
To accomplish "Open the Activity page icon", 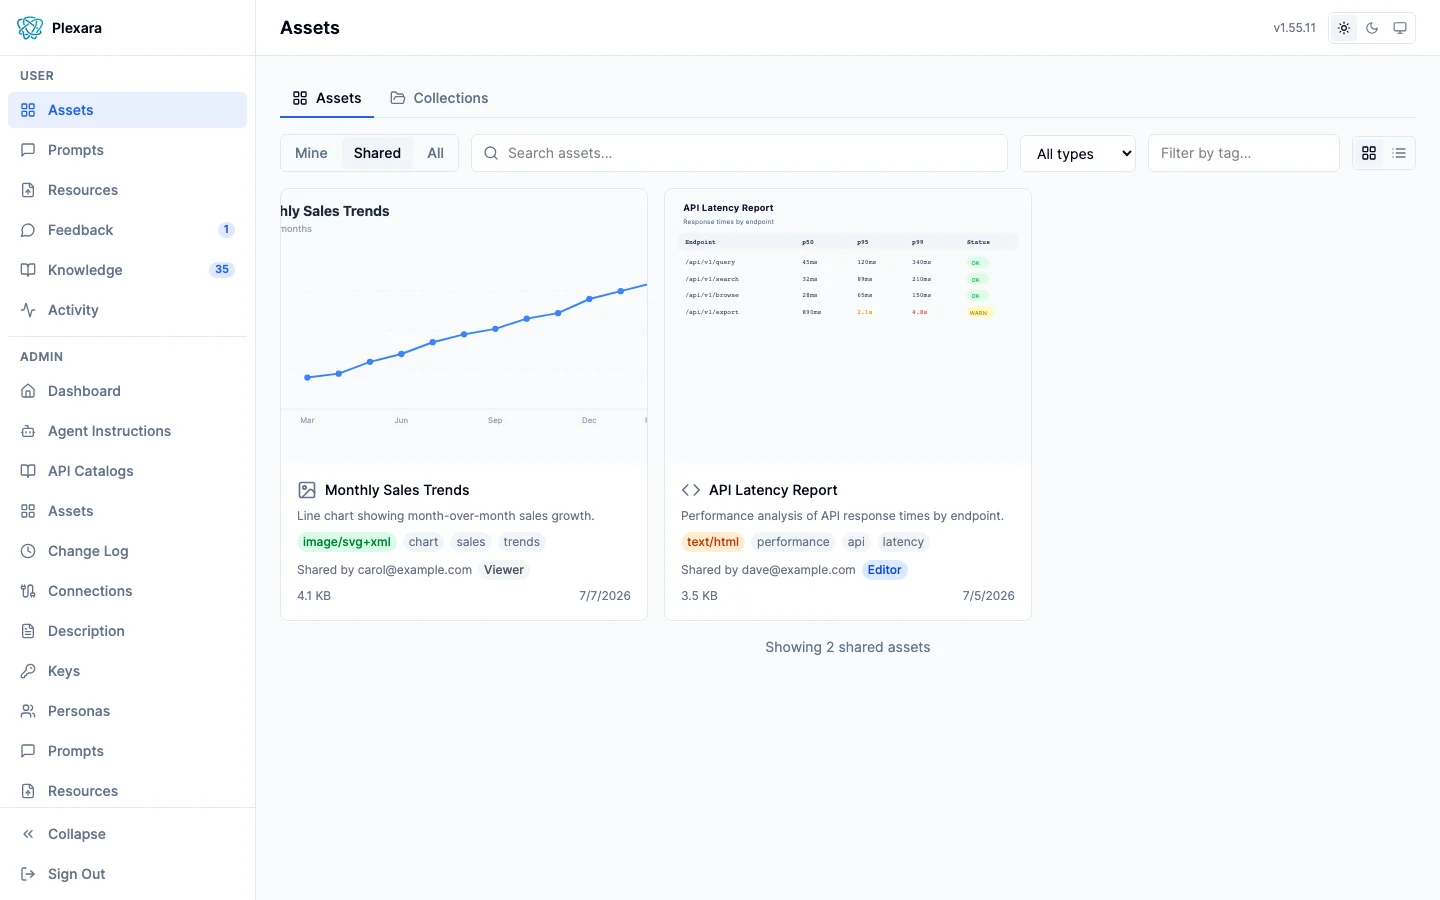I will pyautogui.click(x=28, y=310).
